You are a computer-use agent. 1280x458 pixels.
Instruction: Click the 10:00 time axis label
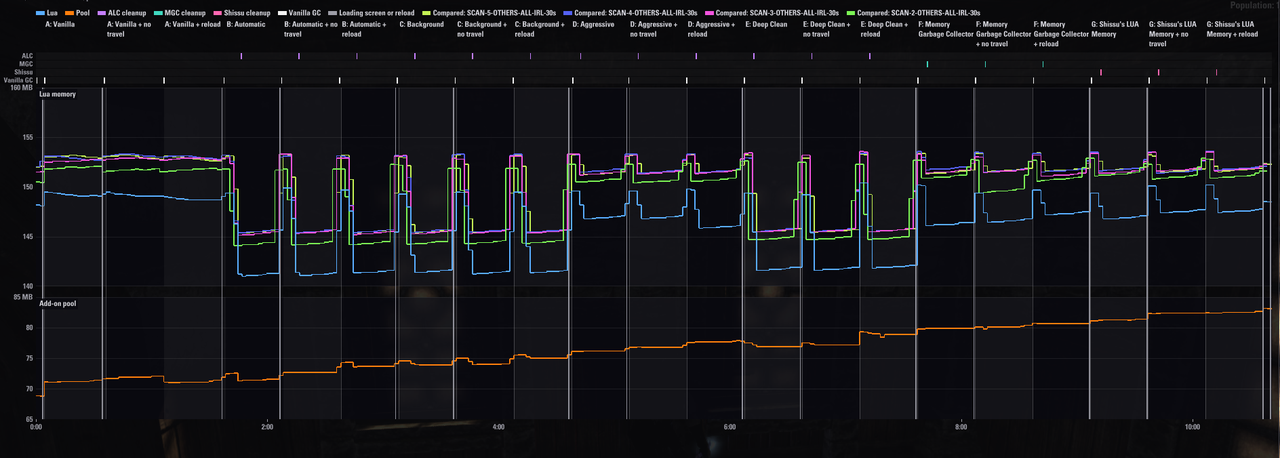(x=1191, y=427)
